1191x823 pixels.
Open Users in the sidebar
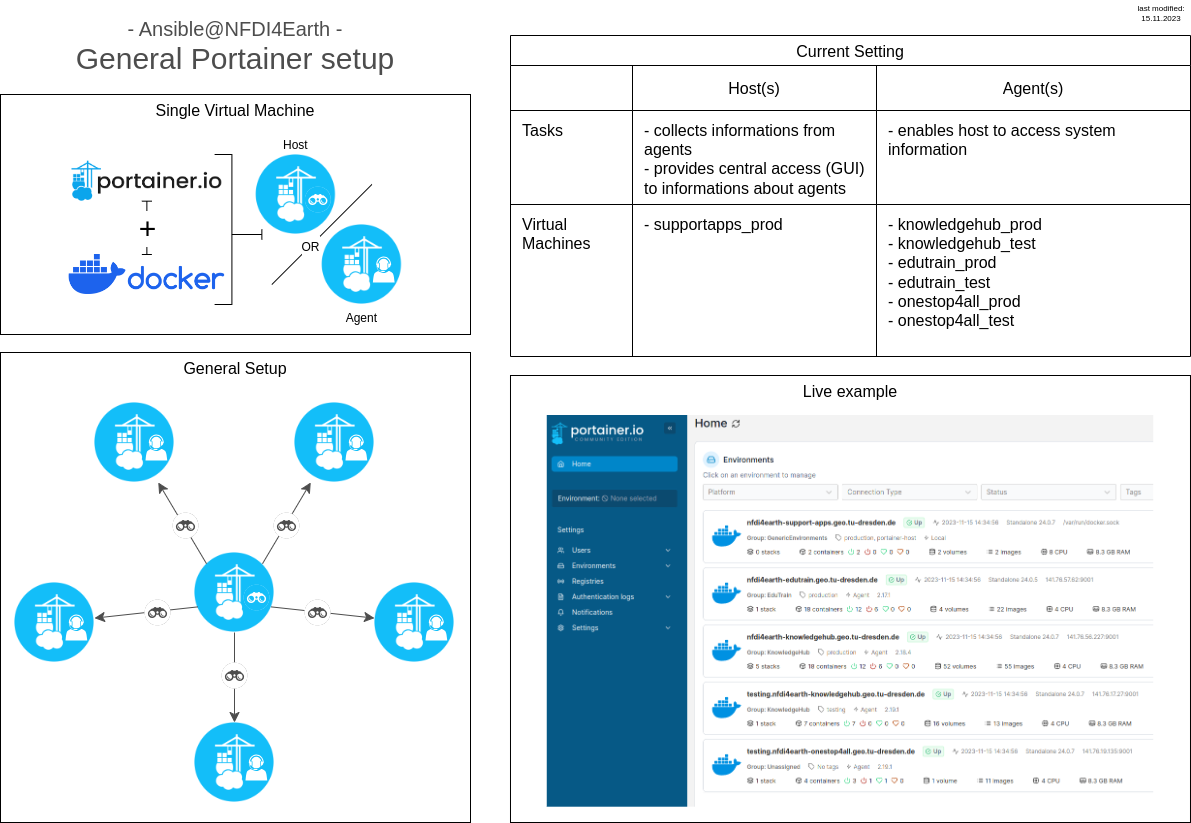click(x=580, y=550)
